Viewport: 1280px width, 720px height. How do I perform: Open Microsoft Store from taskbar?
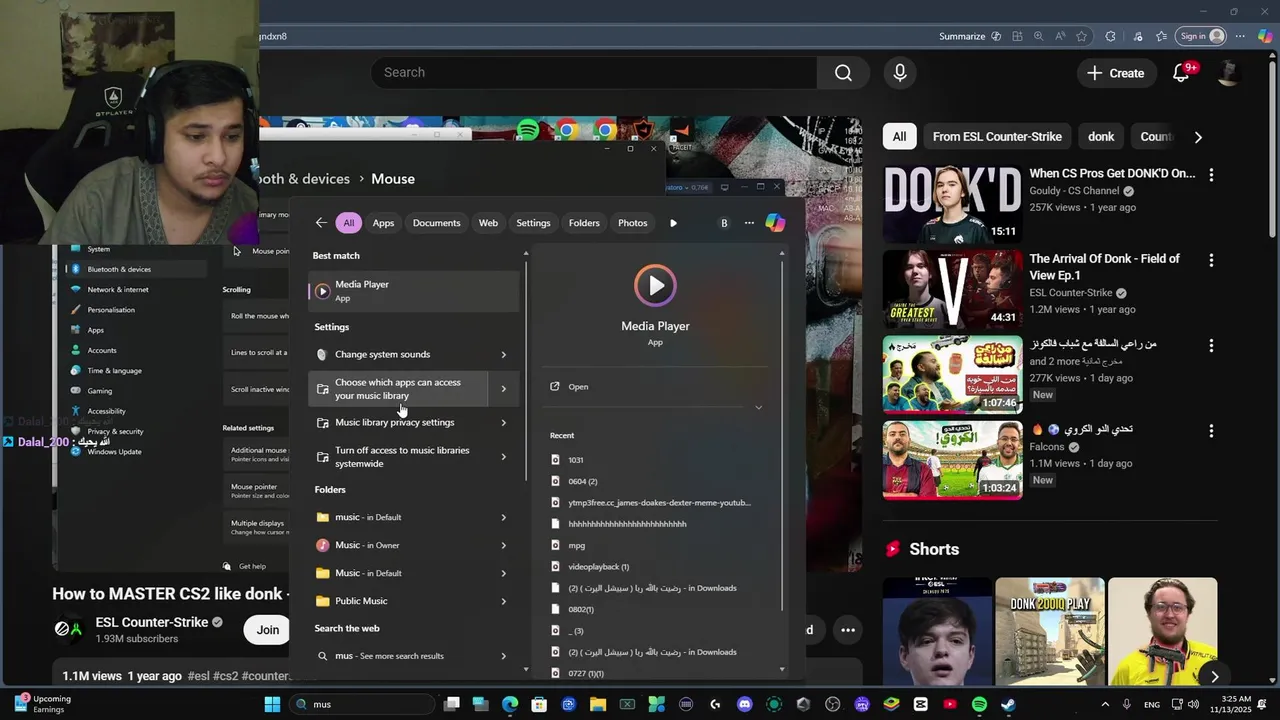[539, 704]
